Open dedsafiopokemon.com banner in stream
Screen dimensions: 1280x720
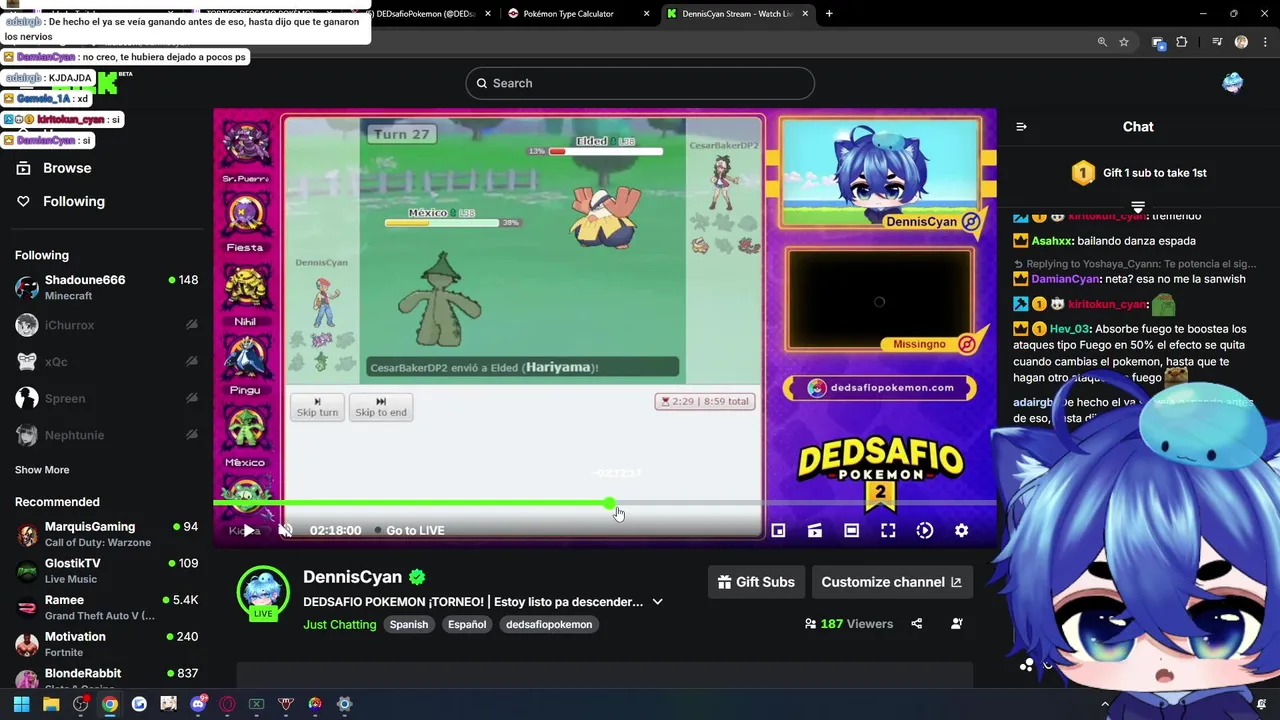[x=880, y=388]
